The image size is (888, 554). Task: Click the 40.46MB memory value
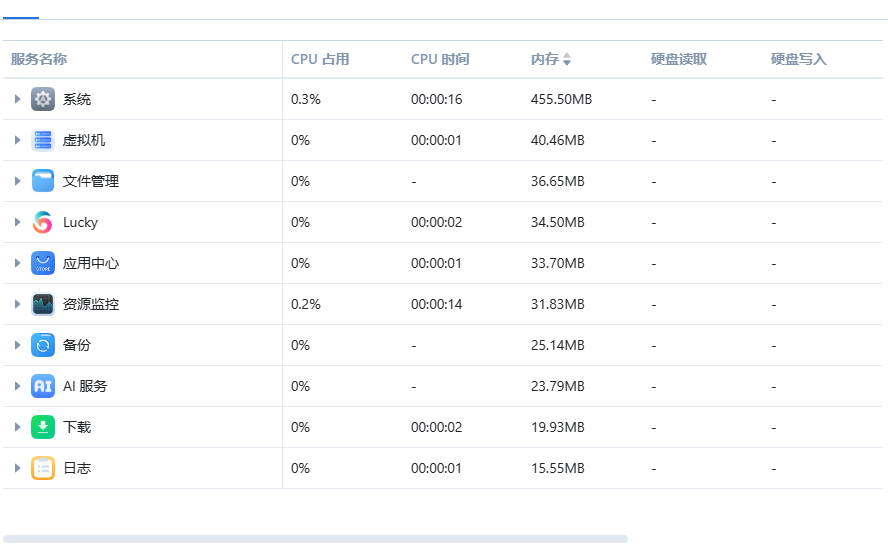pos(557,140)
